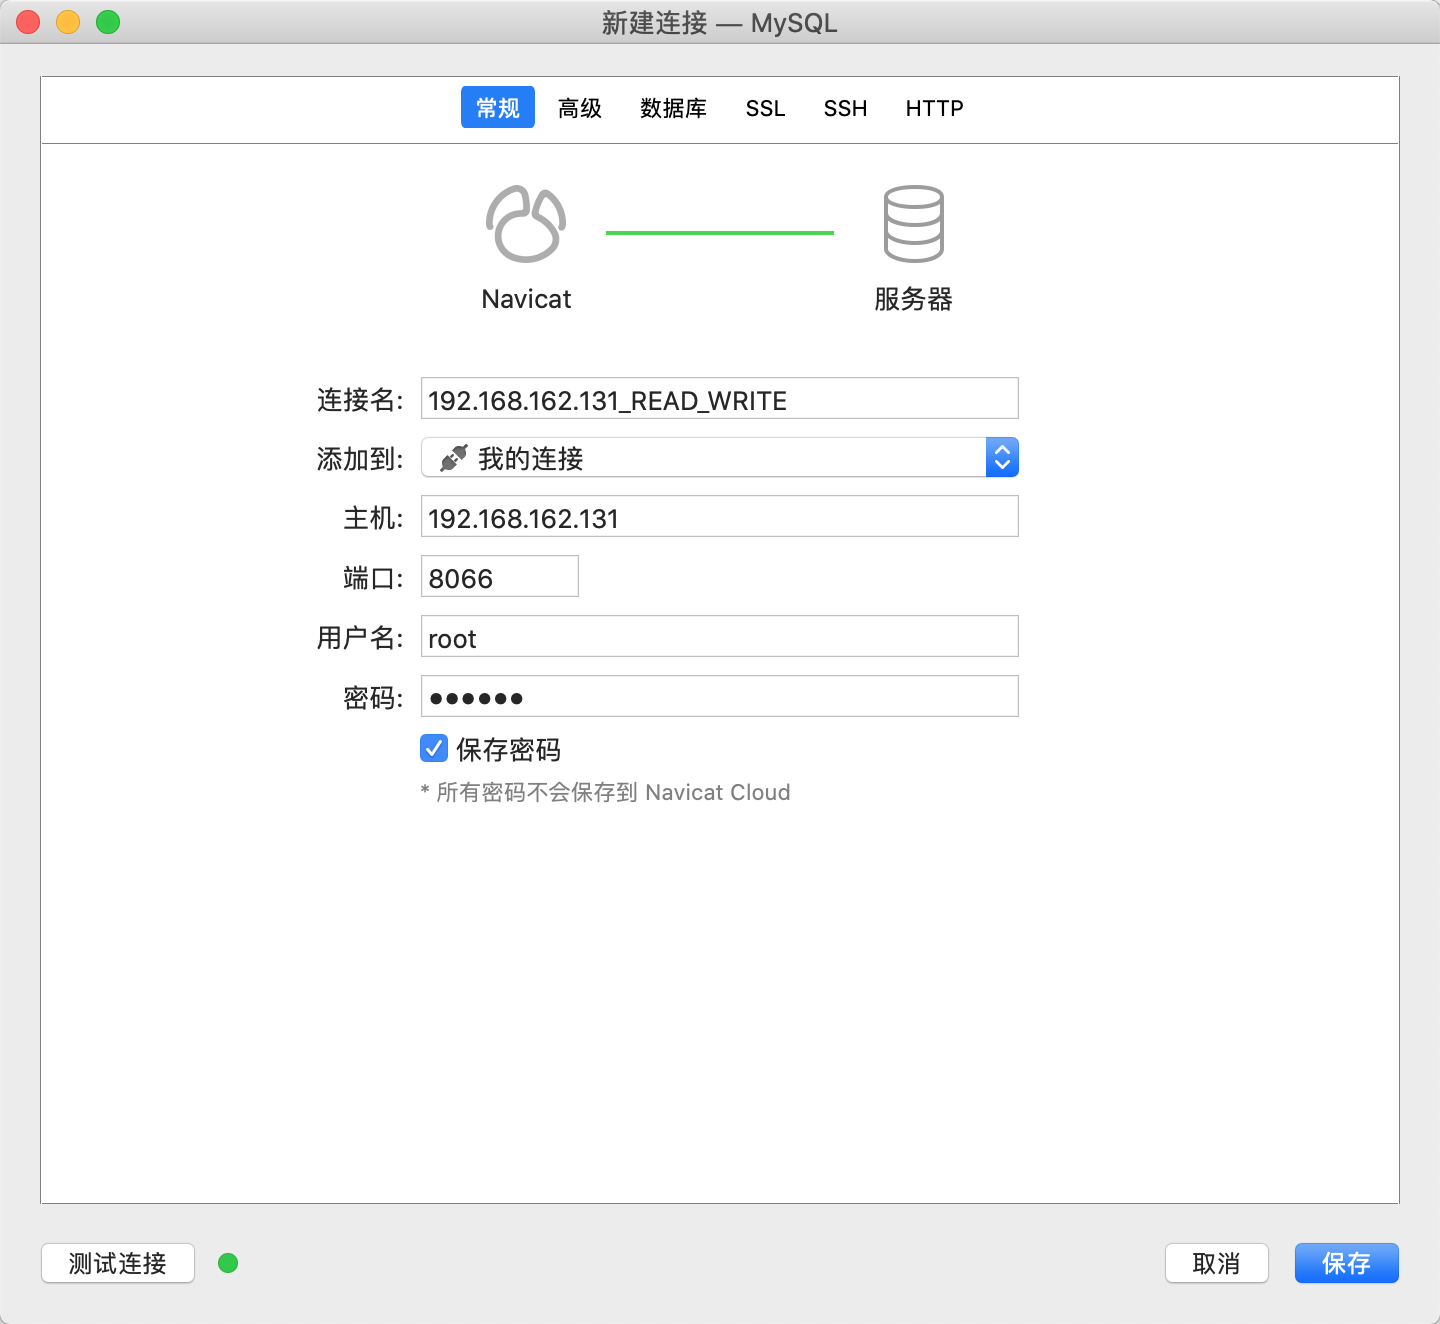Click the 主机: field label
Image resolution: width=1440 pixels, height=1324 pixels.
point(373,518)
